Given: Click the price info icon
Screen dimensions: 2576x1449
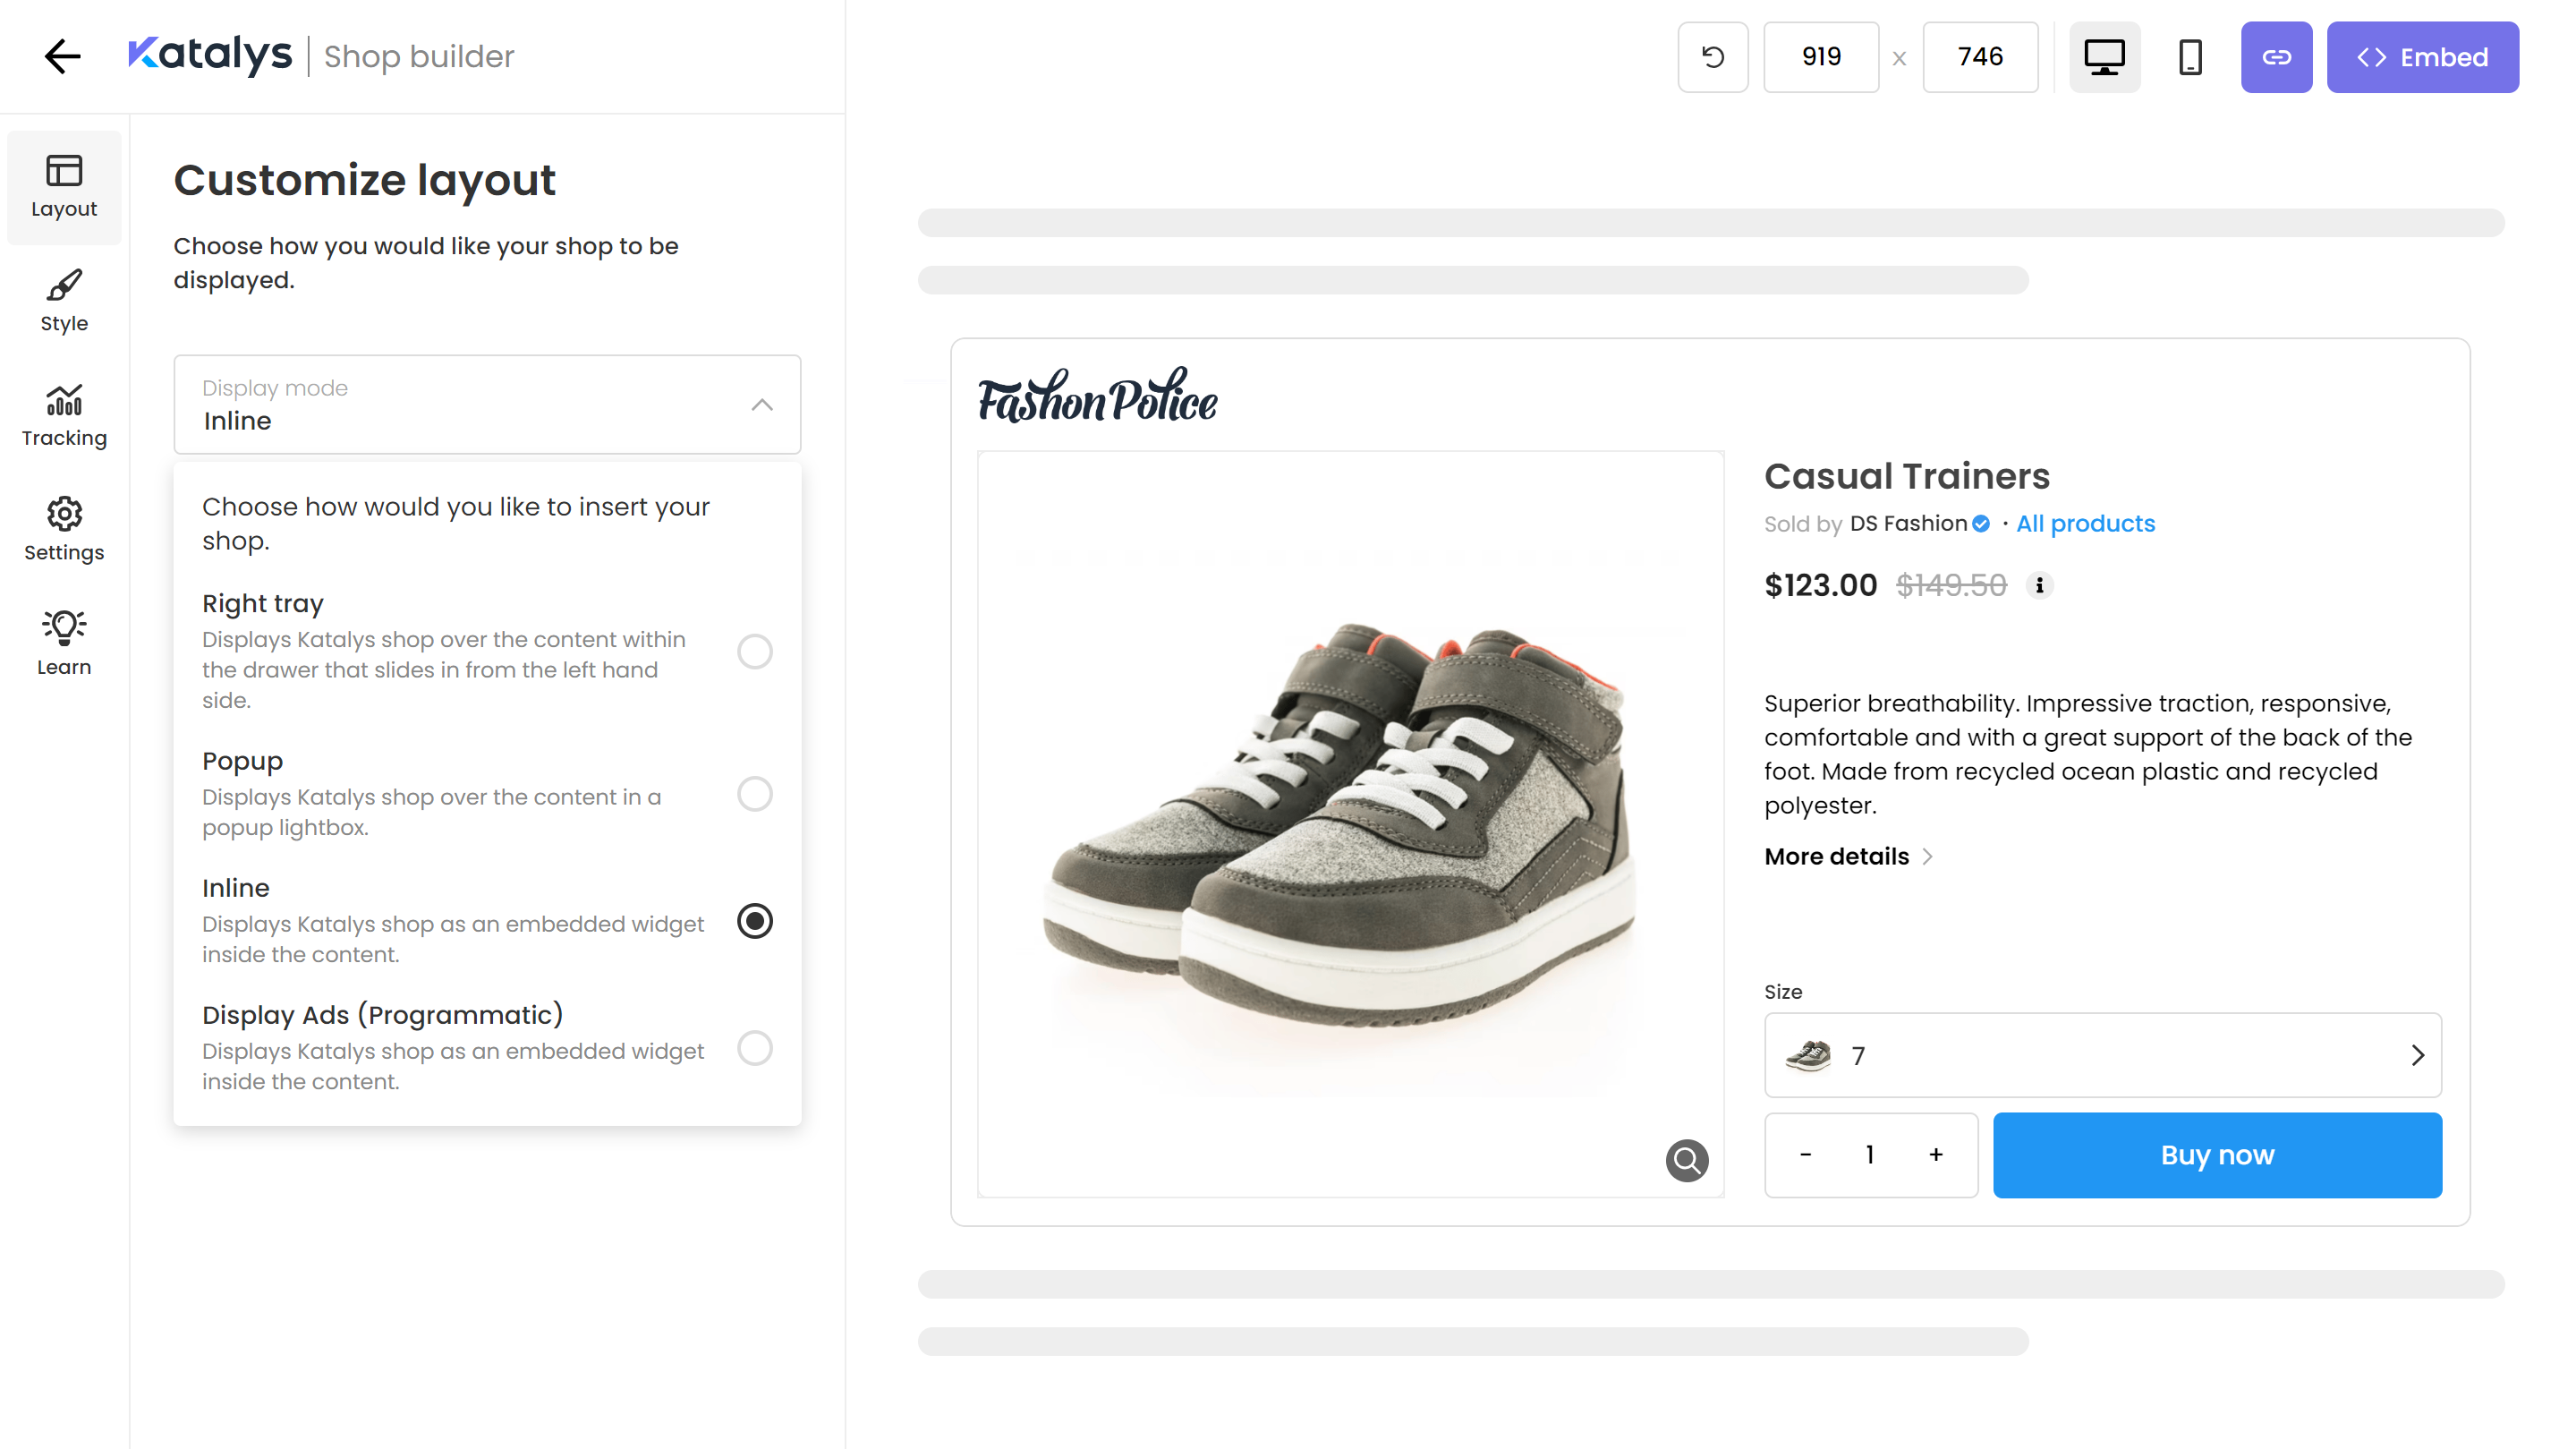Looking at the screenshot, I should pos(2040,585).
